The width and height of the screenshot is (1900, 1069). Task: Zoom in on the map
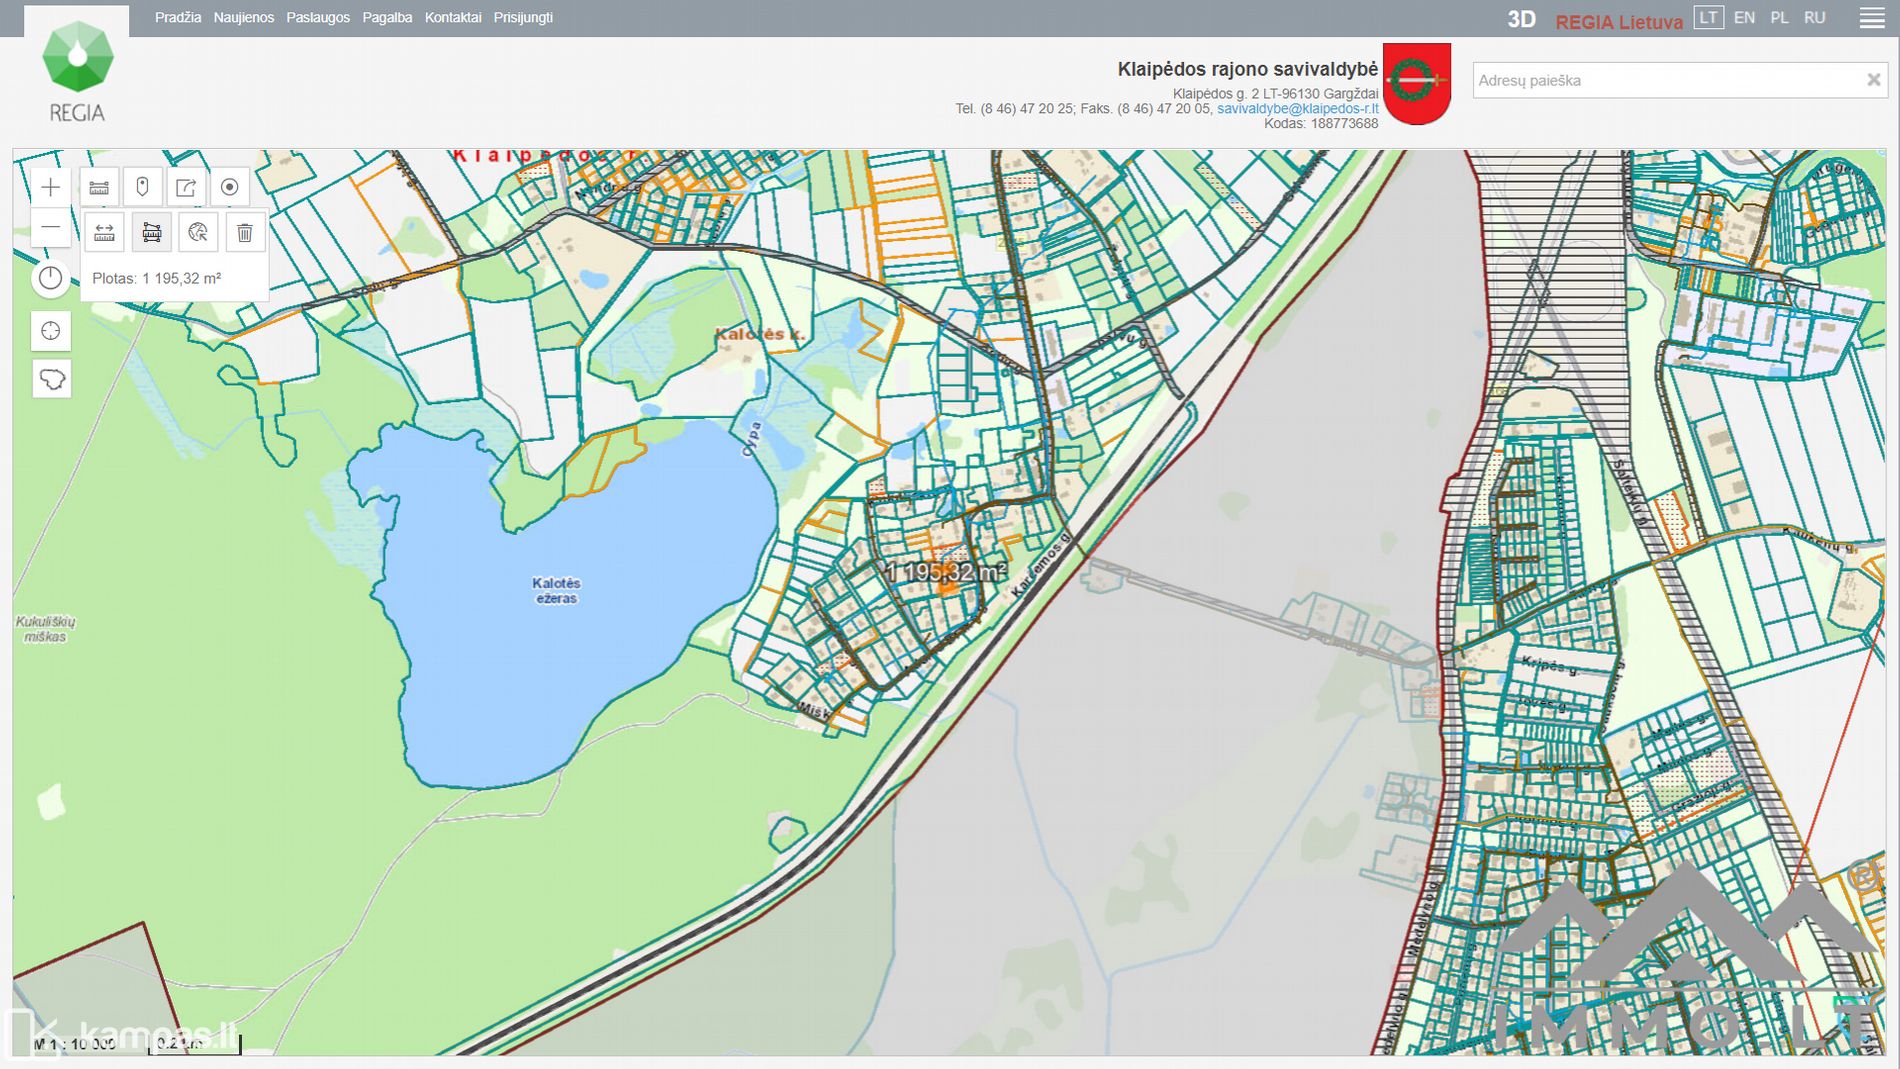point(51,187)
